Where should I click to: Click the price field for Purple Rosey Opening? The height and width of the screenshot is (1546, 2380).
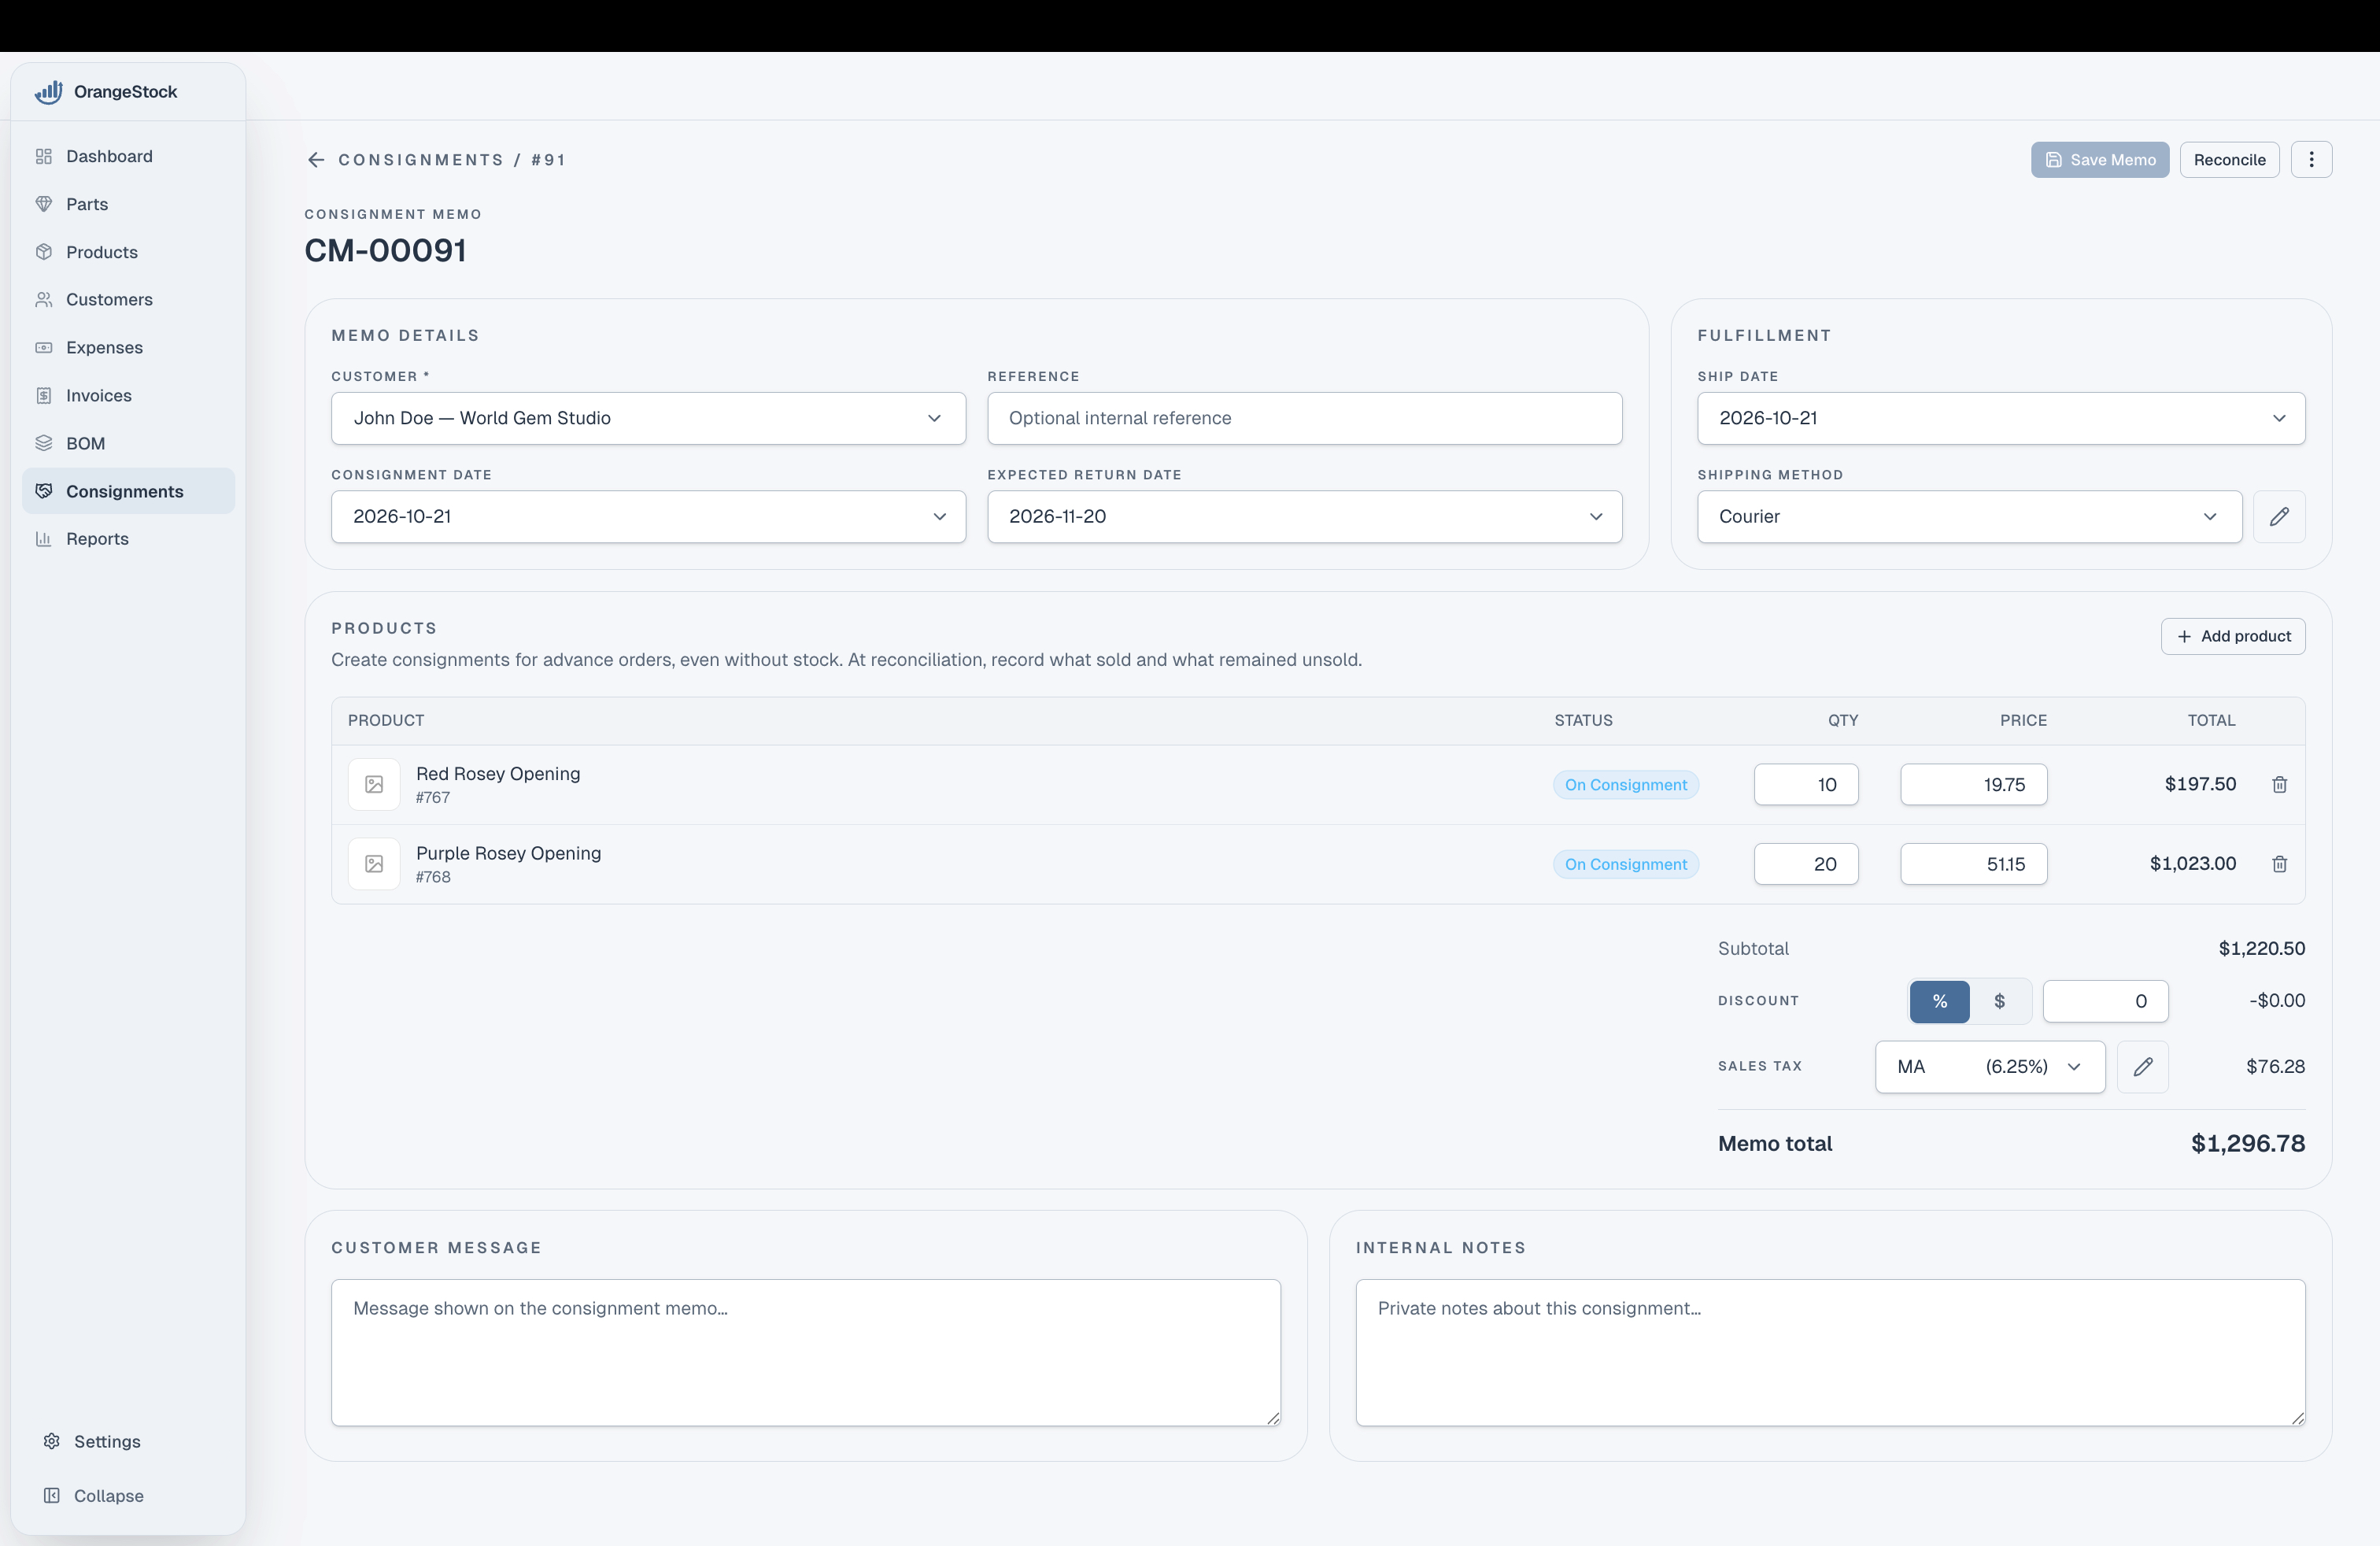tap(1973, 864)
